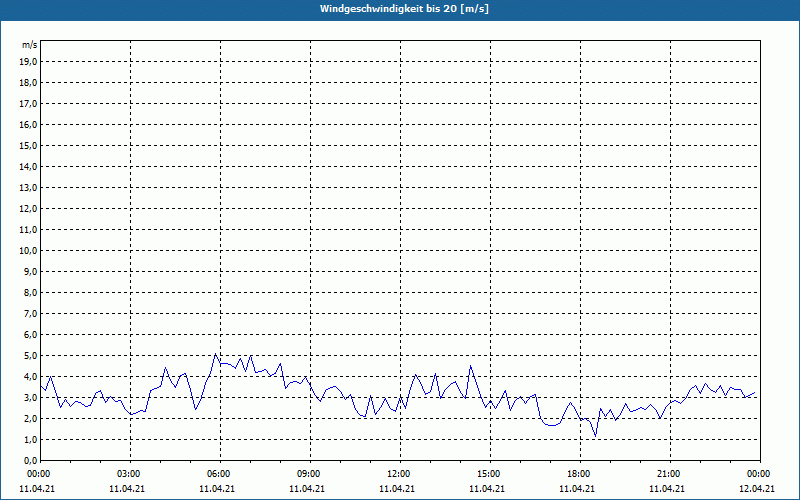Click the 12:00 time label
This screenshot has height=500, width=800.
click(x=400, y=474)
